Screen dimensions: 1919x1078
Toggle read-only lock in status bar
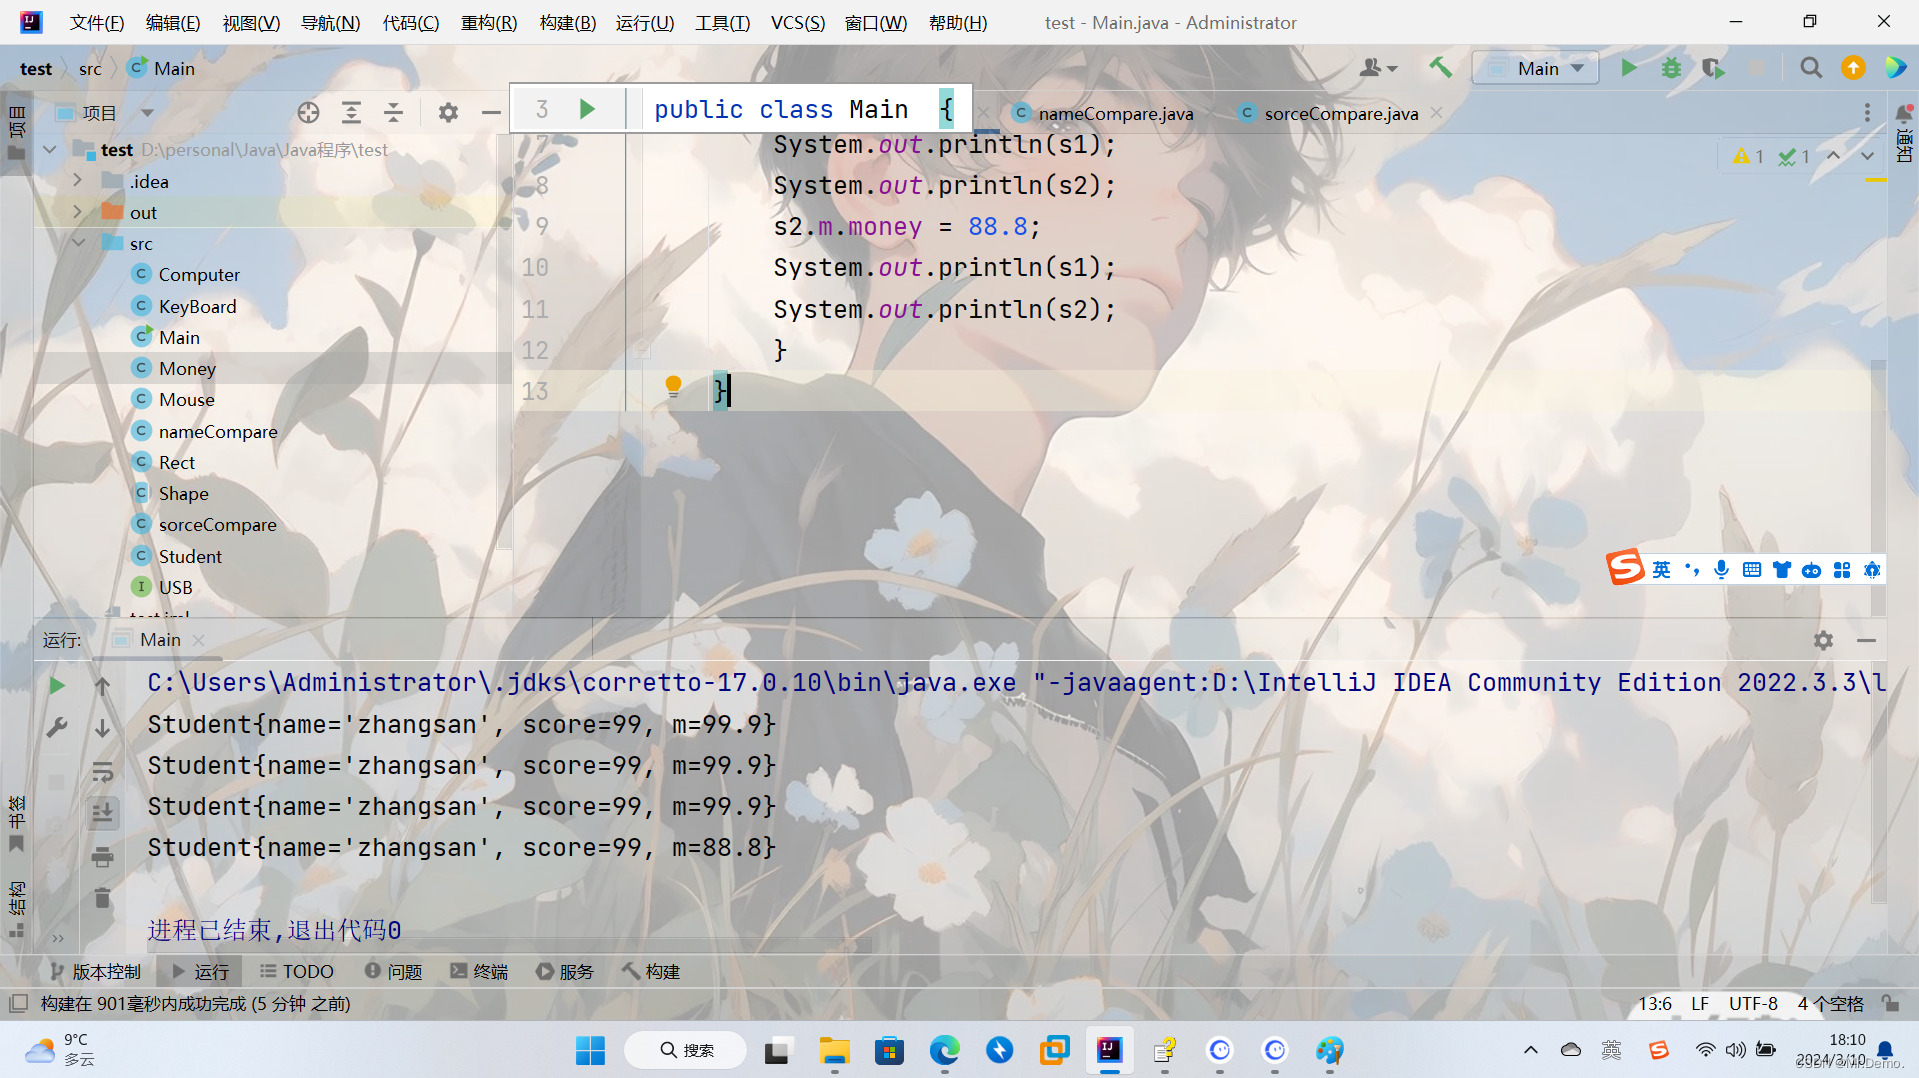tap(1890, 1003)
